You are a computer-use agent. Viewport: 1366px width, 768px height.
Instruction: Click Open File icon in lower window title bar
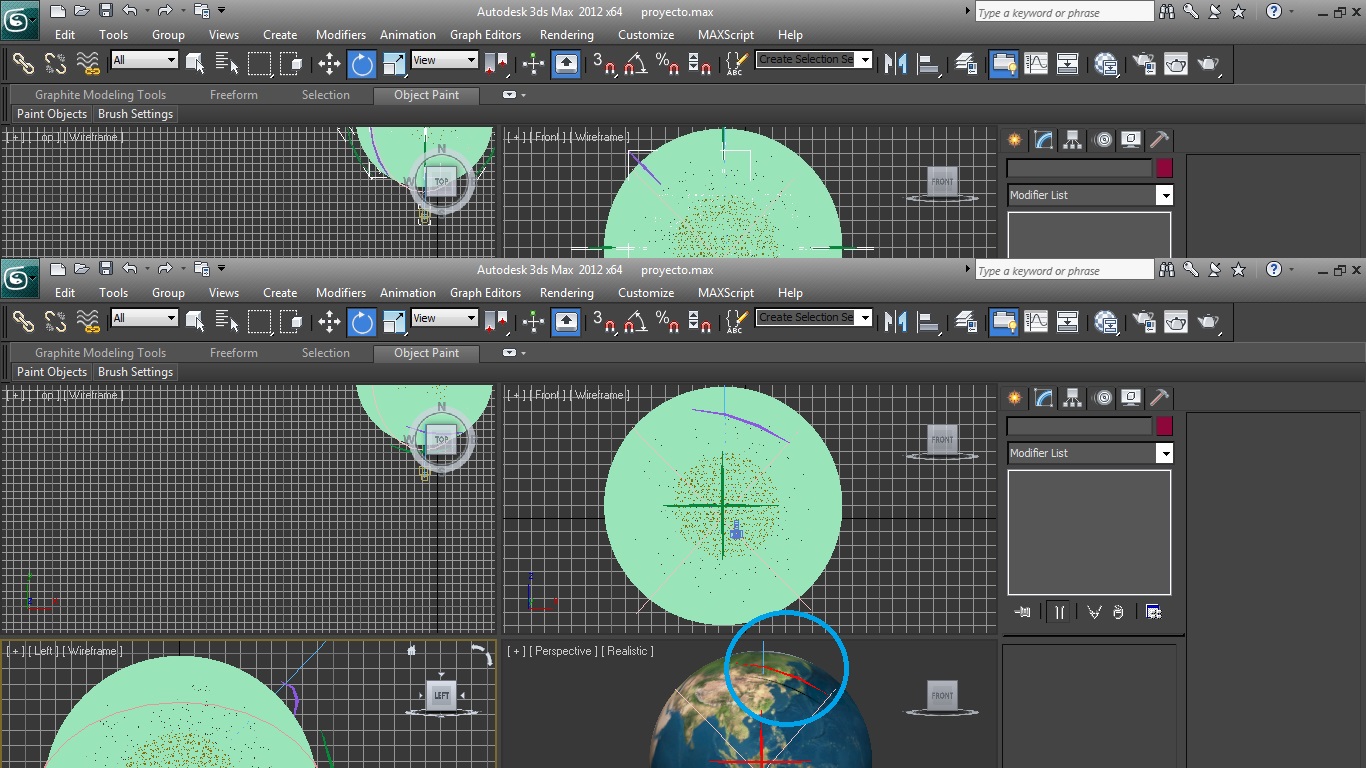click(x=81, y=269)
